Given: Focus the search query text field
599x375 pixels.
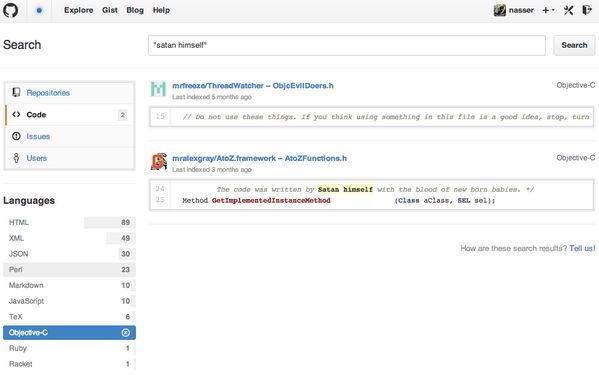Looking at the screenshot, I should click(x=346, y=45).
